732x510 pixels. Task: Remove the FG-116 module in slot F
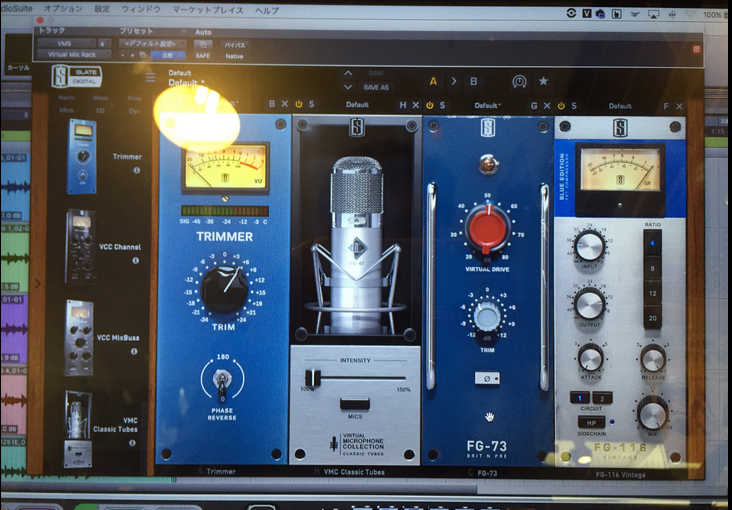679,106
